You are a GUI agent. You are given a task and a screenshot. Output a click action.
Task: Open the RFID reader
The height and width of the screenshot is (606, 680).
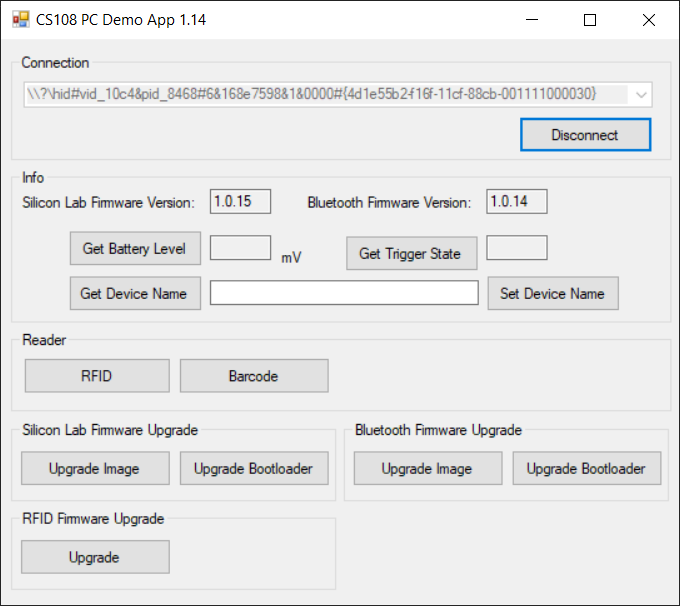pos(97,376)
